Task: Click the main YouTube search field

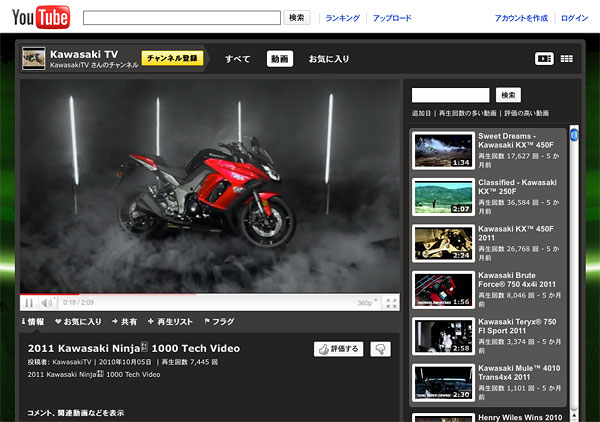Action: click(182, 18)
